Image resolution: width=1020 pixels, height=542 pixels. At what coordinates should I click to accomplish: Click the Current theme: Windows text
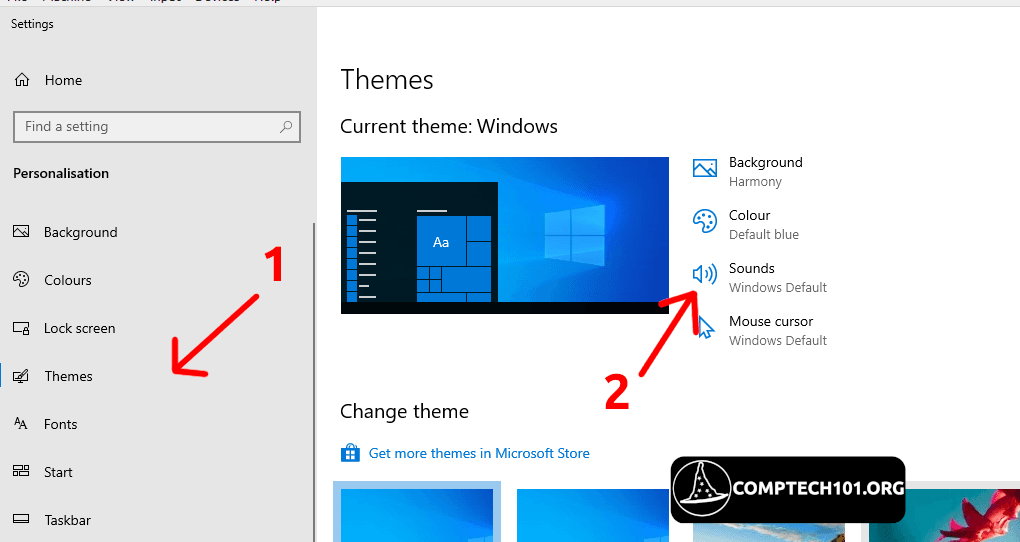pos(449,126)
